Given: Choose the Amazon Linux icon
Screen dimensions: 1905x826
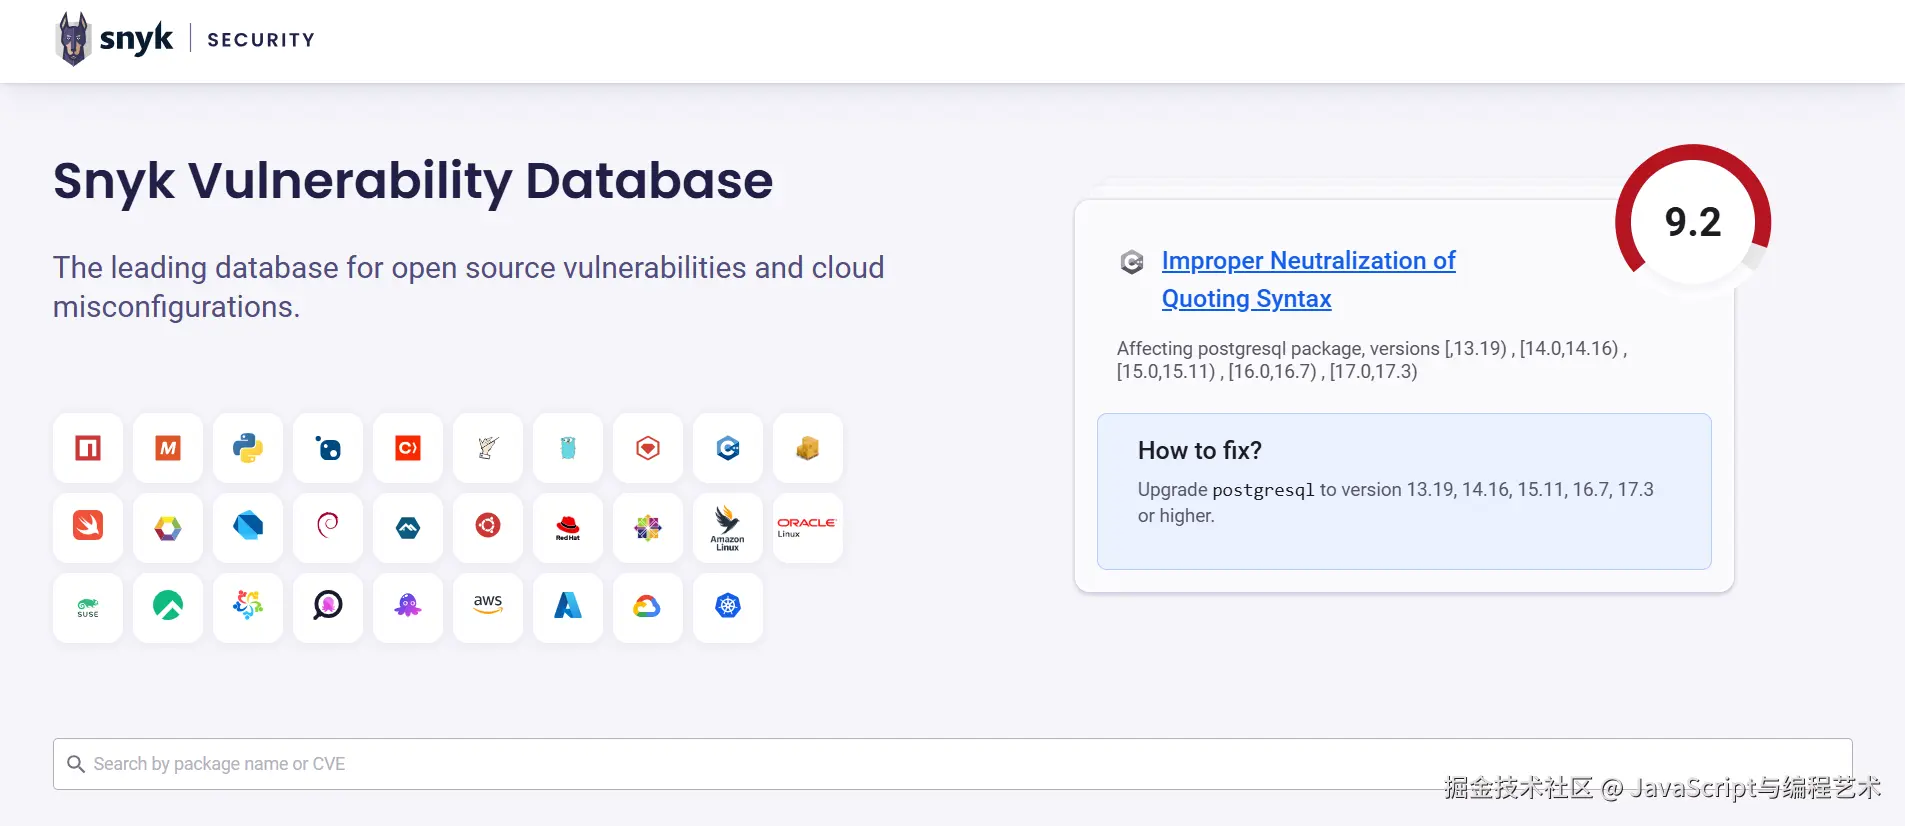Looking at the screenshot, I should (x=728, y=527).
